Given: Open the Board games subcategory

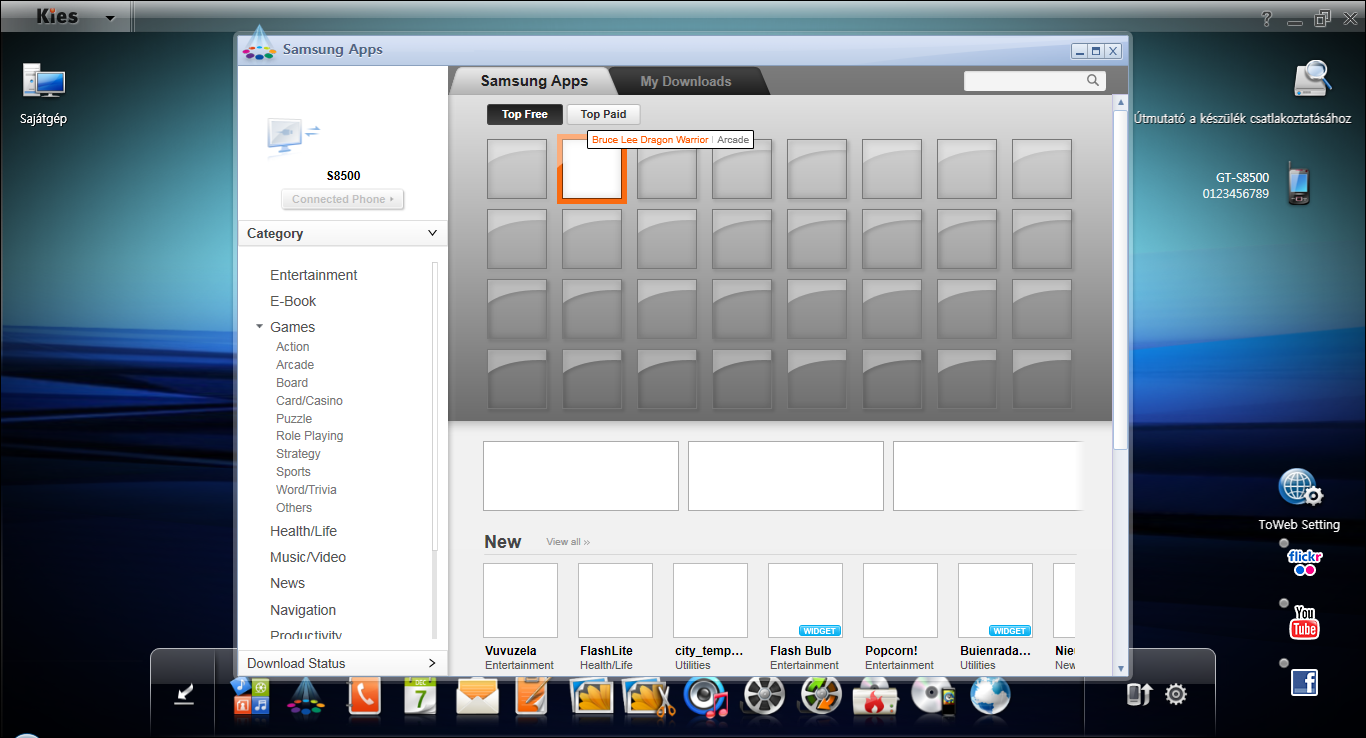Looking at the screenshot, I should tap(292, 383).
